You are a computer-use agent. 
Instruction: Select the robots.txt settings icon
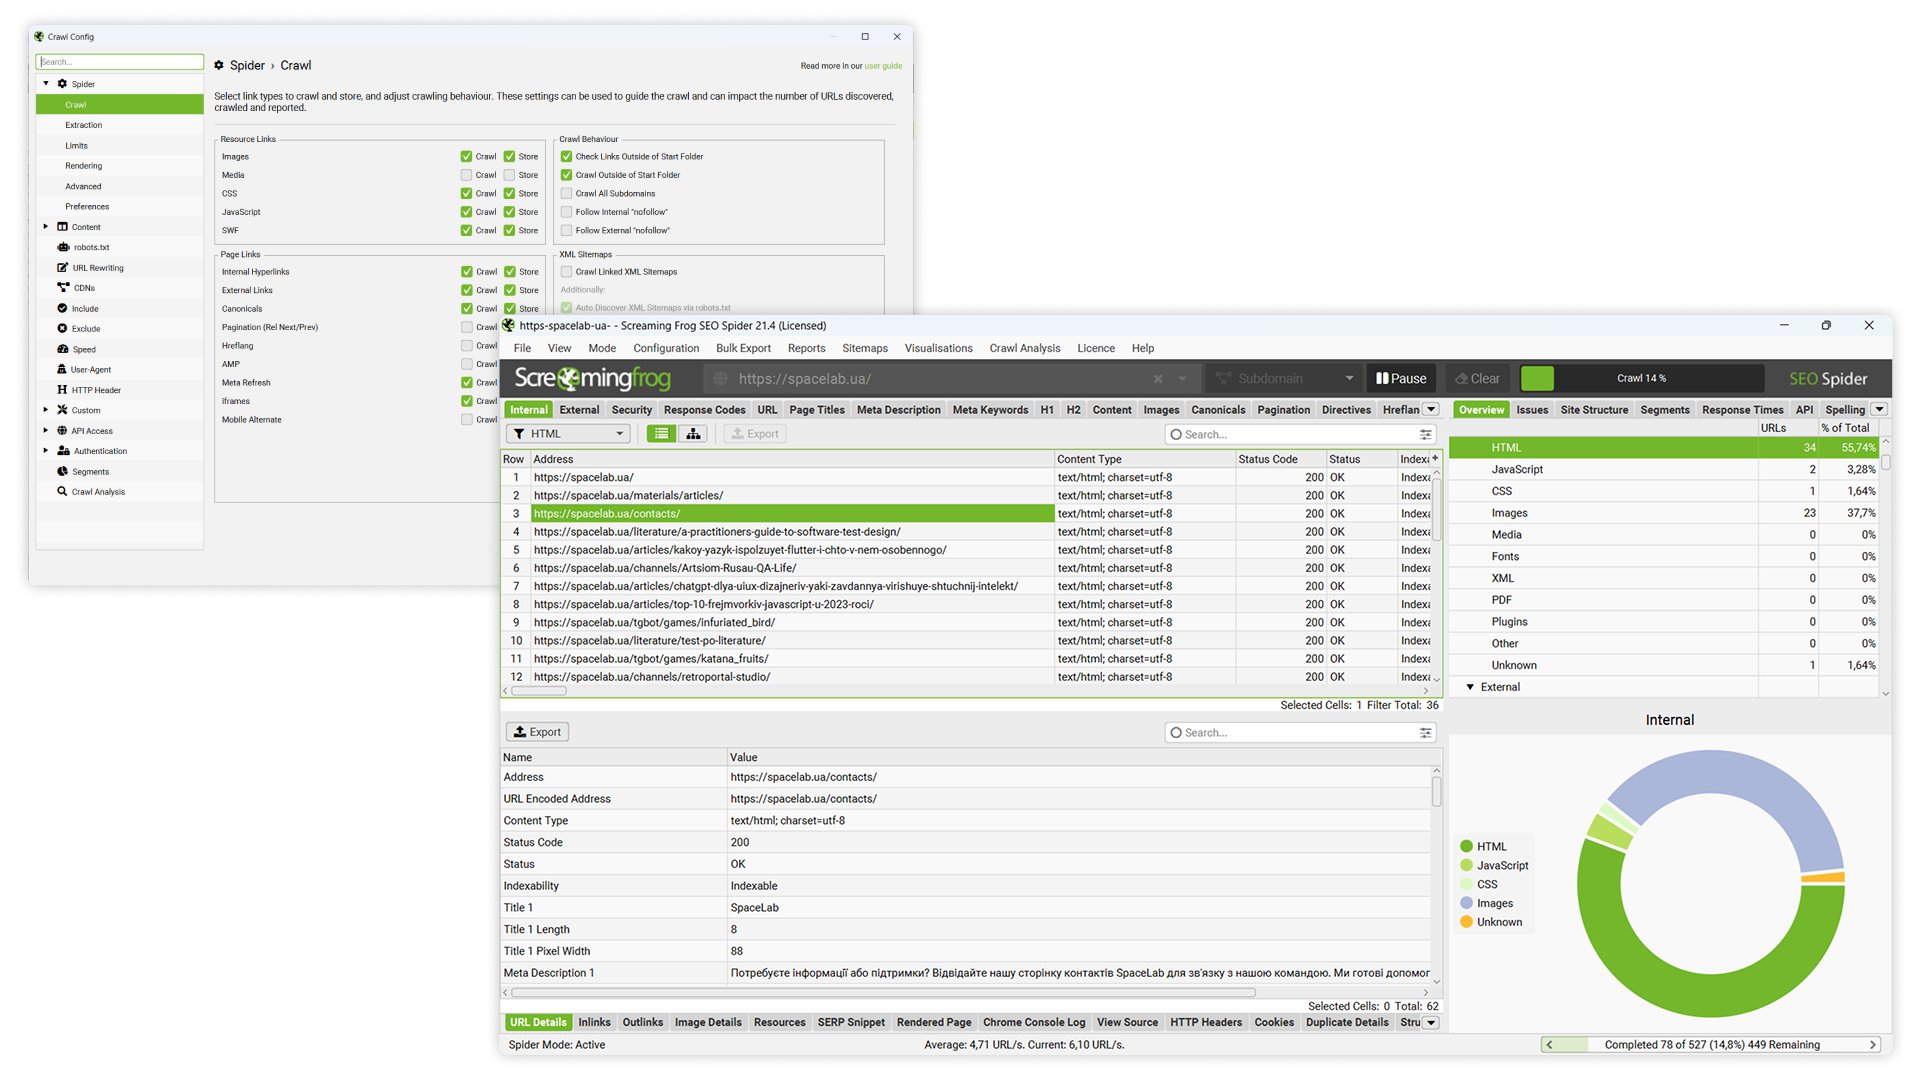click(65, 247)
